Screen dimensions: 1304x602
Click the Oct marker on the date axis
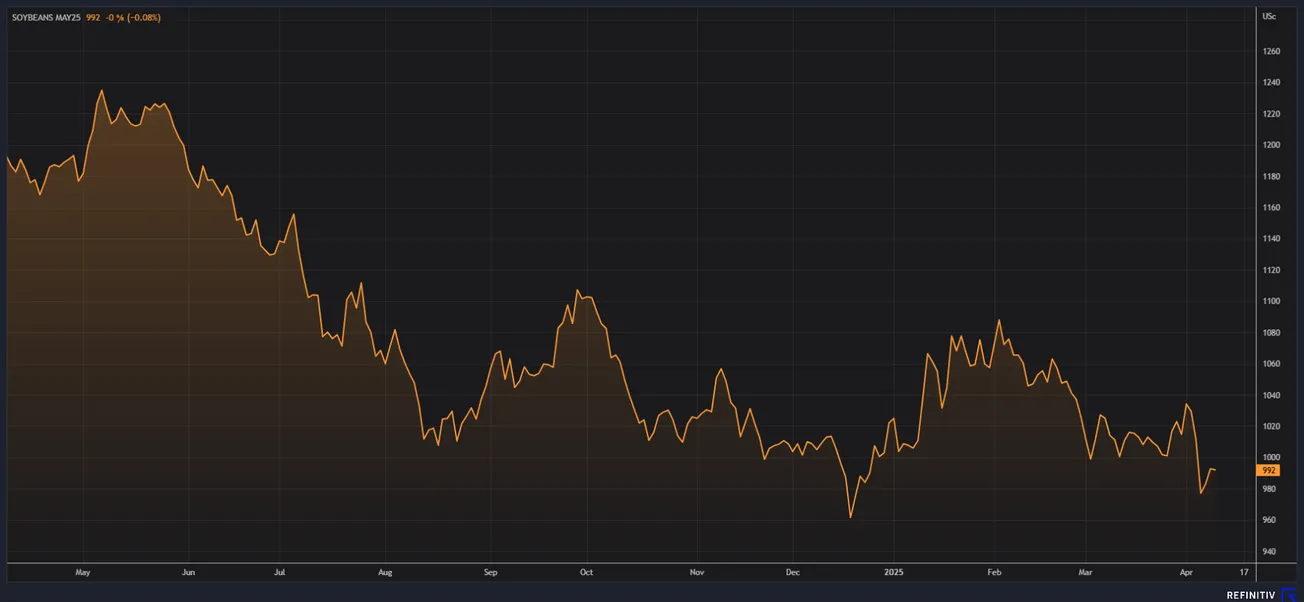pyautogui.click(x=586, y=572)
